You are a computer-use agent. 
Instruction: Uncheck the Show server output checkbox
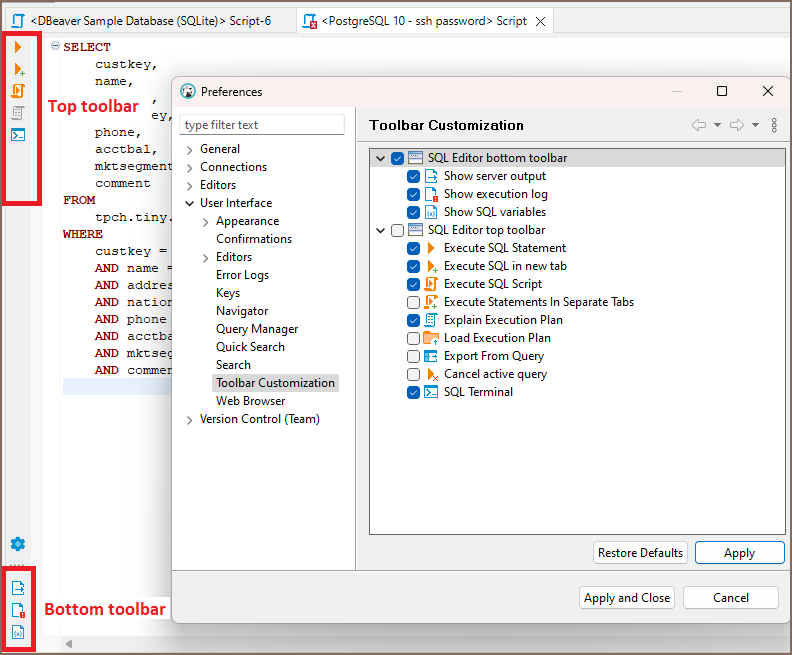[x=414, y=176]
